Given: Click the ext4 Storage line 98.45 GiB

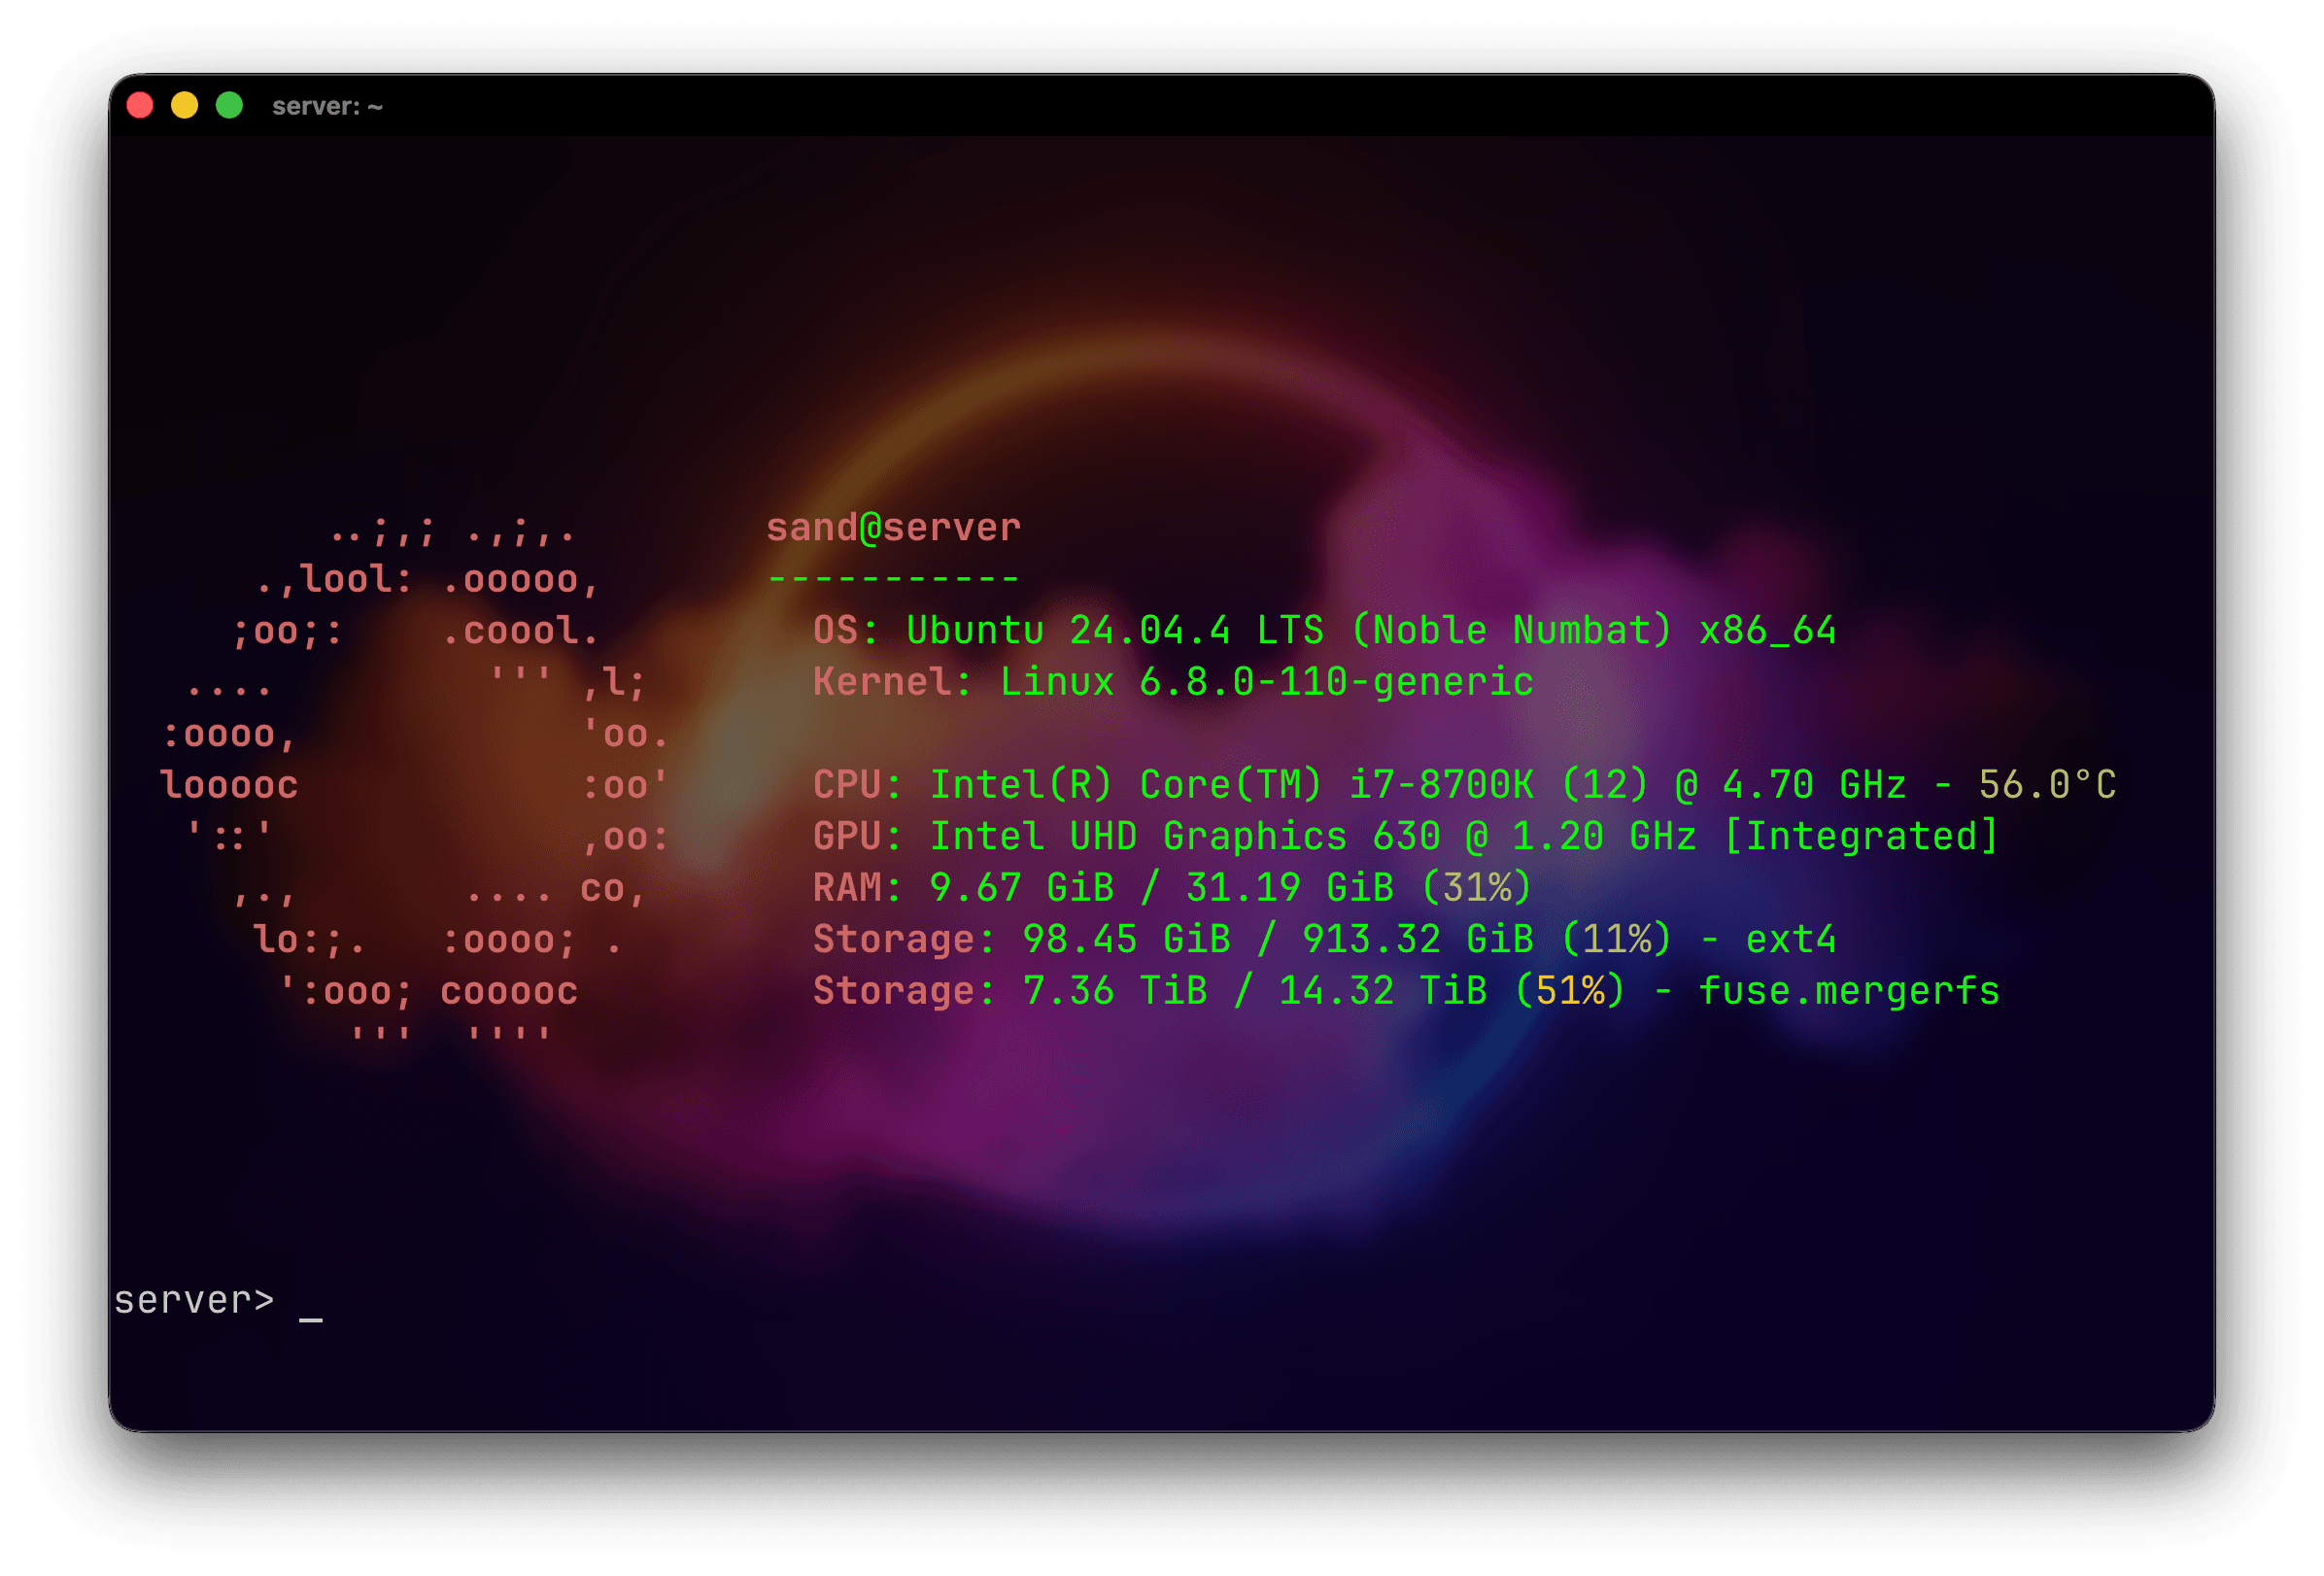Looking at the screenshot, I should tap(1324, 939).
